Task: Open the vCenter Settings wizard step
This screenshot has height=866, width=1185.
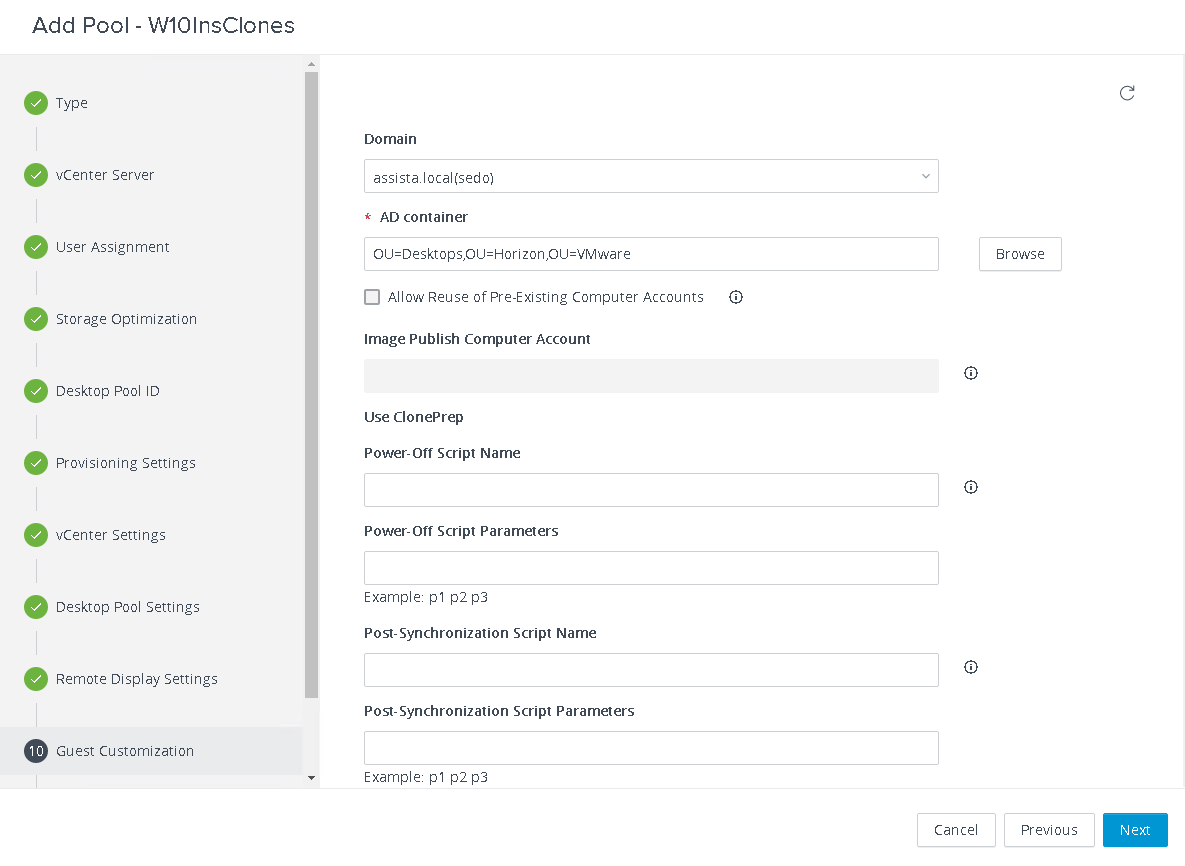Action: click(110, 535)
